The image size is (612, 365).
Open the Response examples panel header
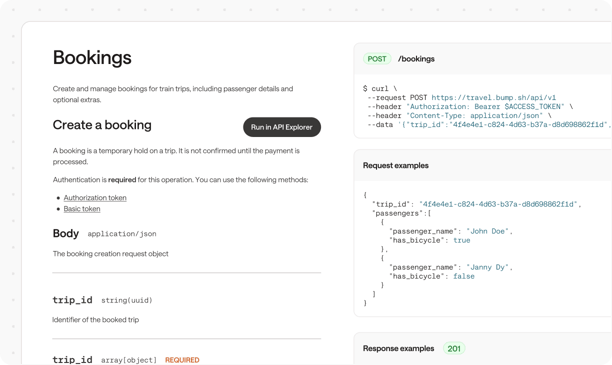399,348
